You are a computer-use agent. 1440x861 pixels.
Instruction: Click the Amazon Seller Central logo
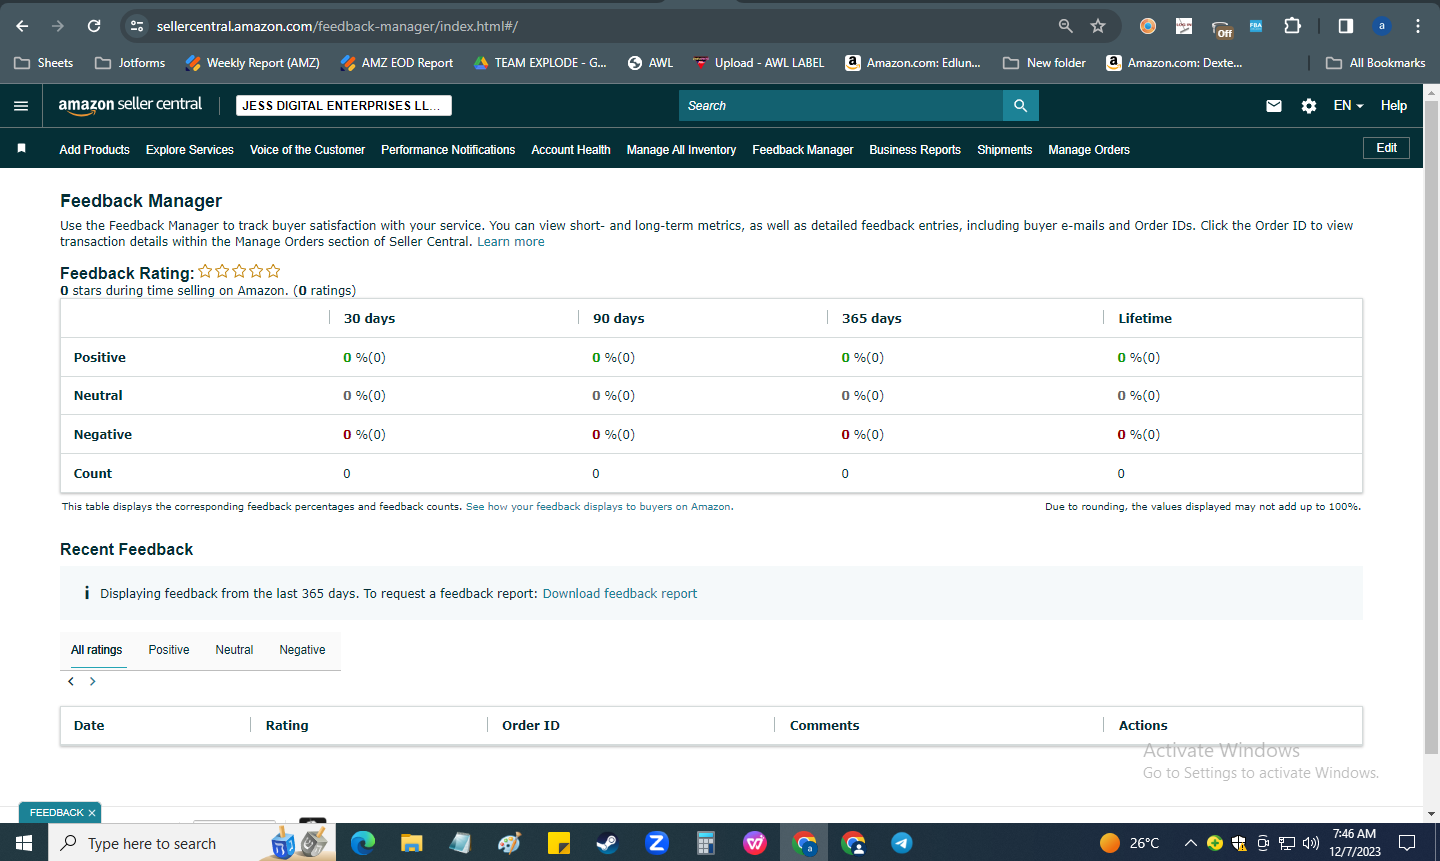point(130,105)
